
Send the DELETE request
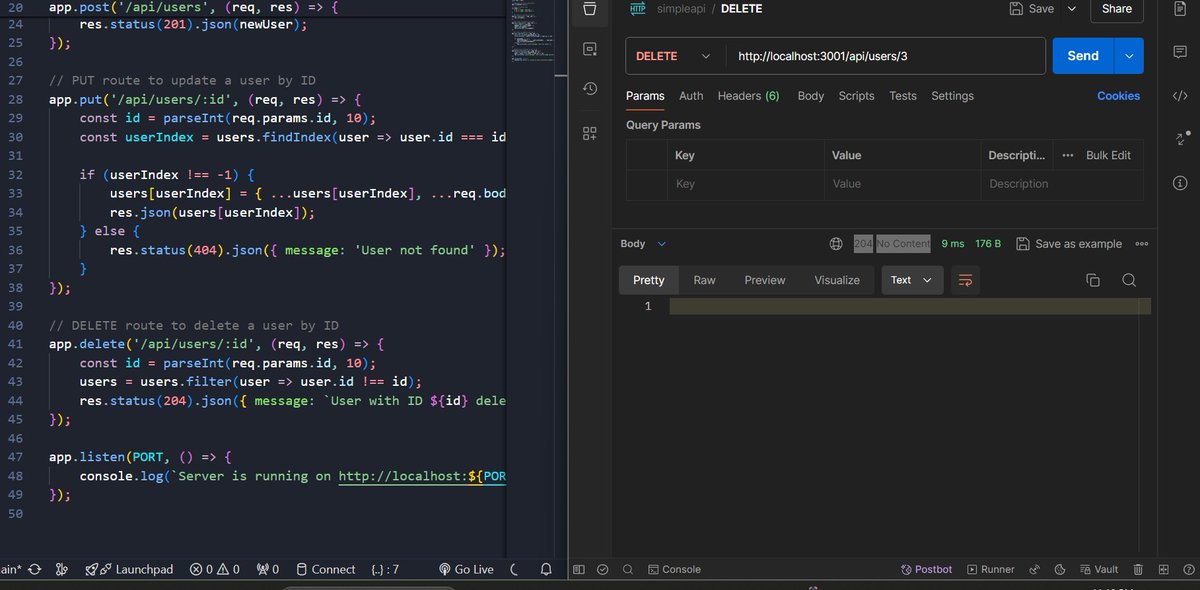(1084, 56)
